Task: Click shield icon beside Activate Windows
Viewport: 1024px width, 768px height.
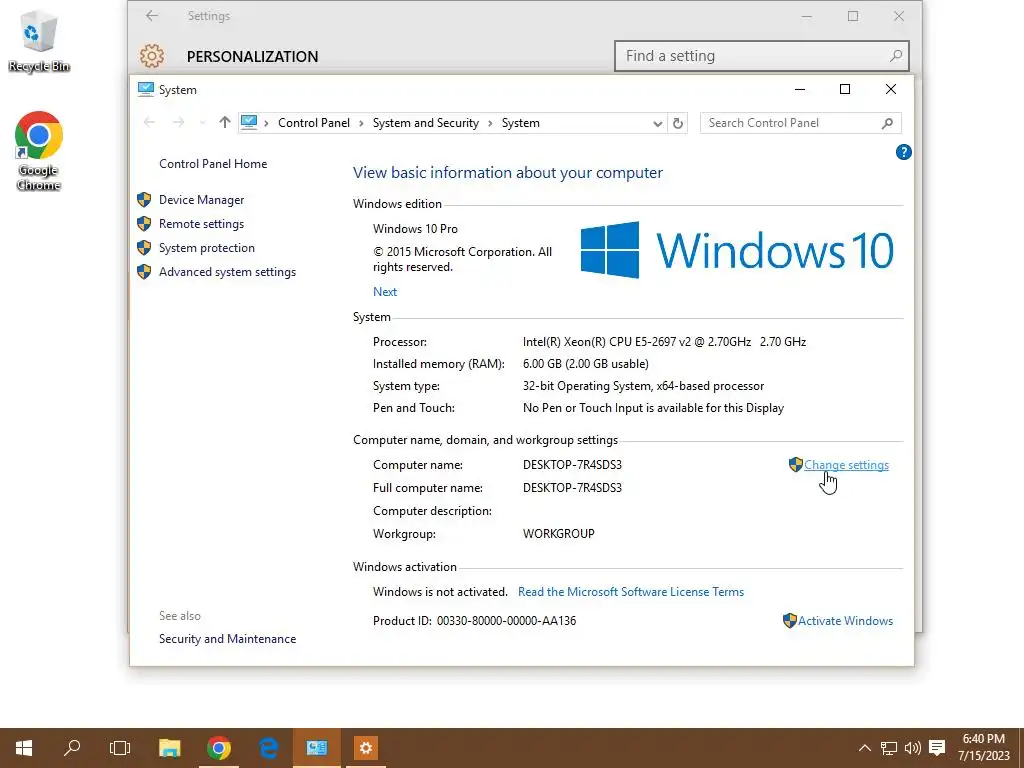Action: coord(790,620)
